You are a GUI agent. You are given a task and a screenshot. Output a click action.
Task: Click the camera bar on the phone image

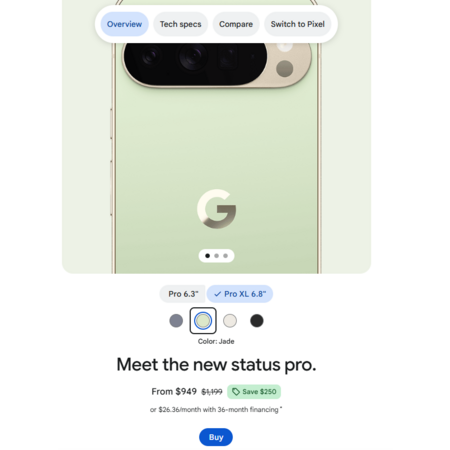[217, 63]
